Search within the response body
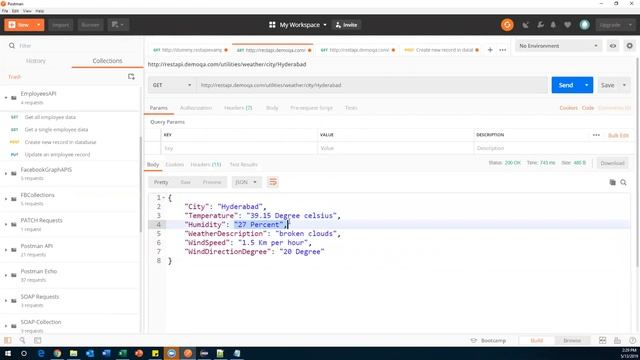This screenshot has width=640, height=360. pos(623,182)
